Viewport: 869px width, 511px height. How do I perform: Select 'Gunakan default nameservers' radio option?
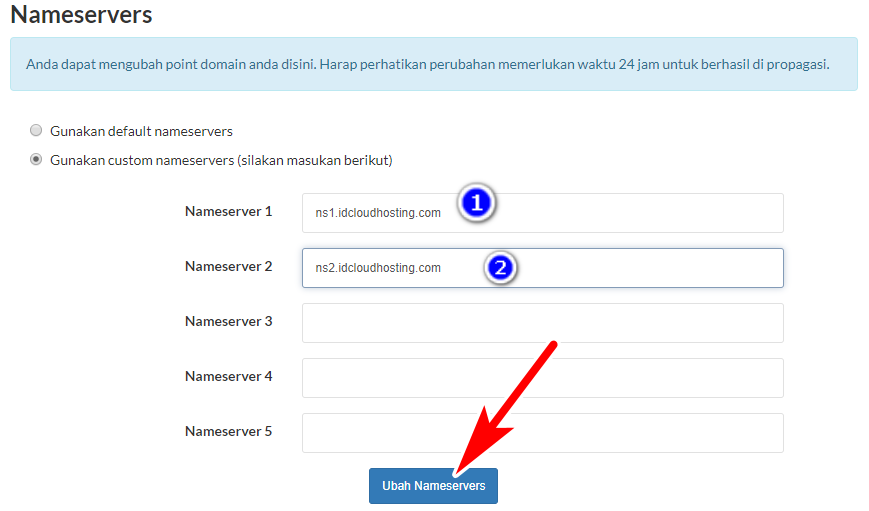pos(36,131)
